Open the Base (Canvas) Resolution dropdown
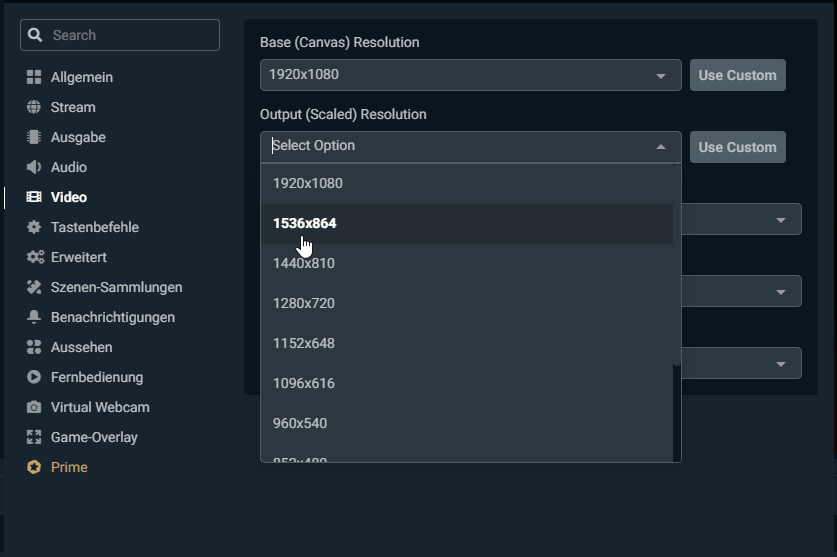The width and height of the screenshot is (837, 557). coord(470,75)
